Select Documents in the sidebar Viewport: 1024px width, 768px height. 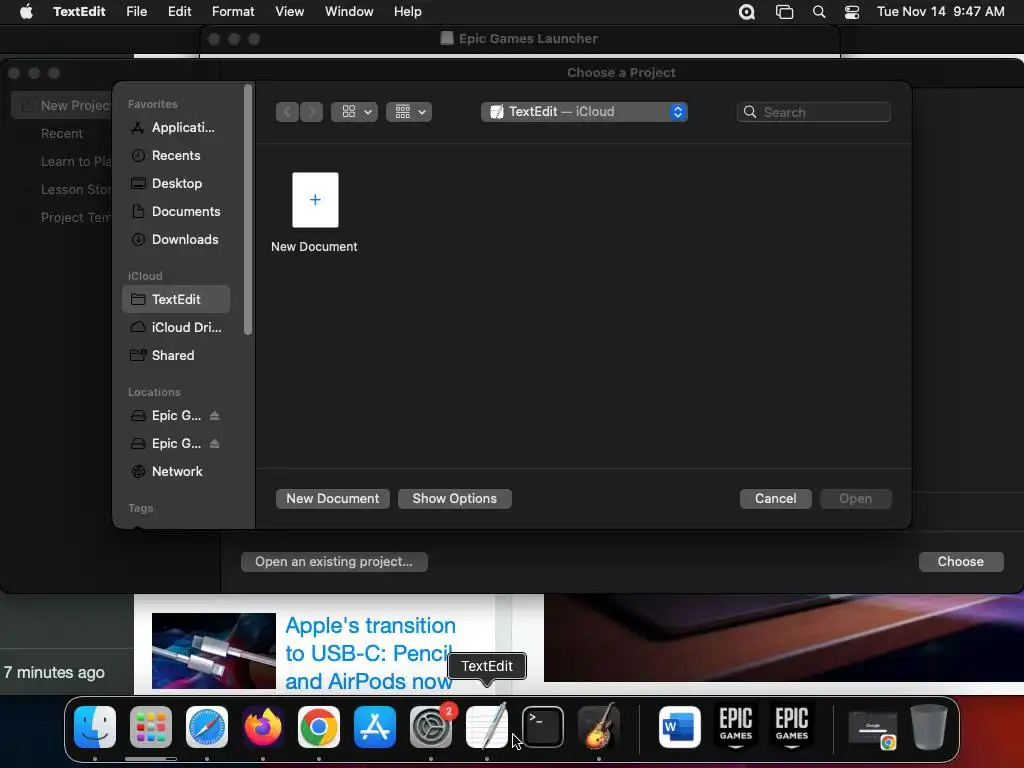point(176,212)
